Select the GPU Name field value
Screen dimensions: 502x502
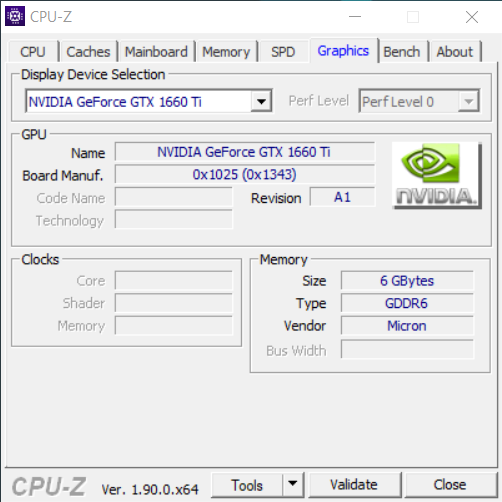coord(245,152)
